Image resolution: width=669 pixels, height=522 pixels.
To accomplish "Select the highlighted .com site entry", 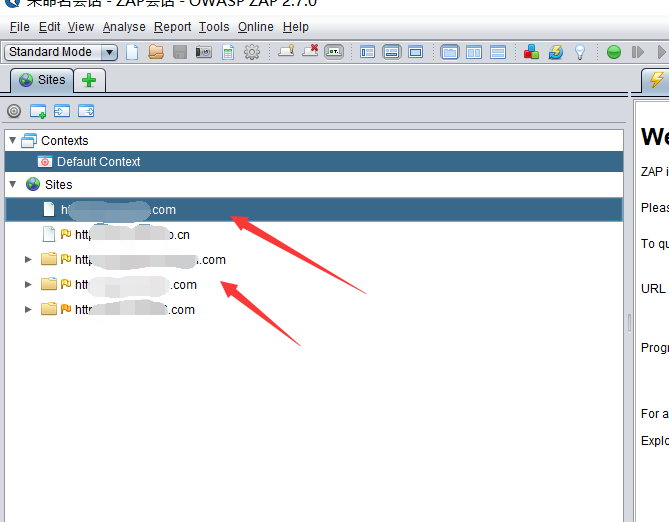I will [314, 210].
